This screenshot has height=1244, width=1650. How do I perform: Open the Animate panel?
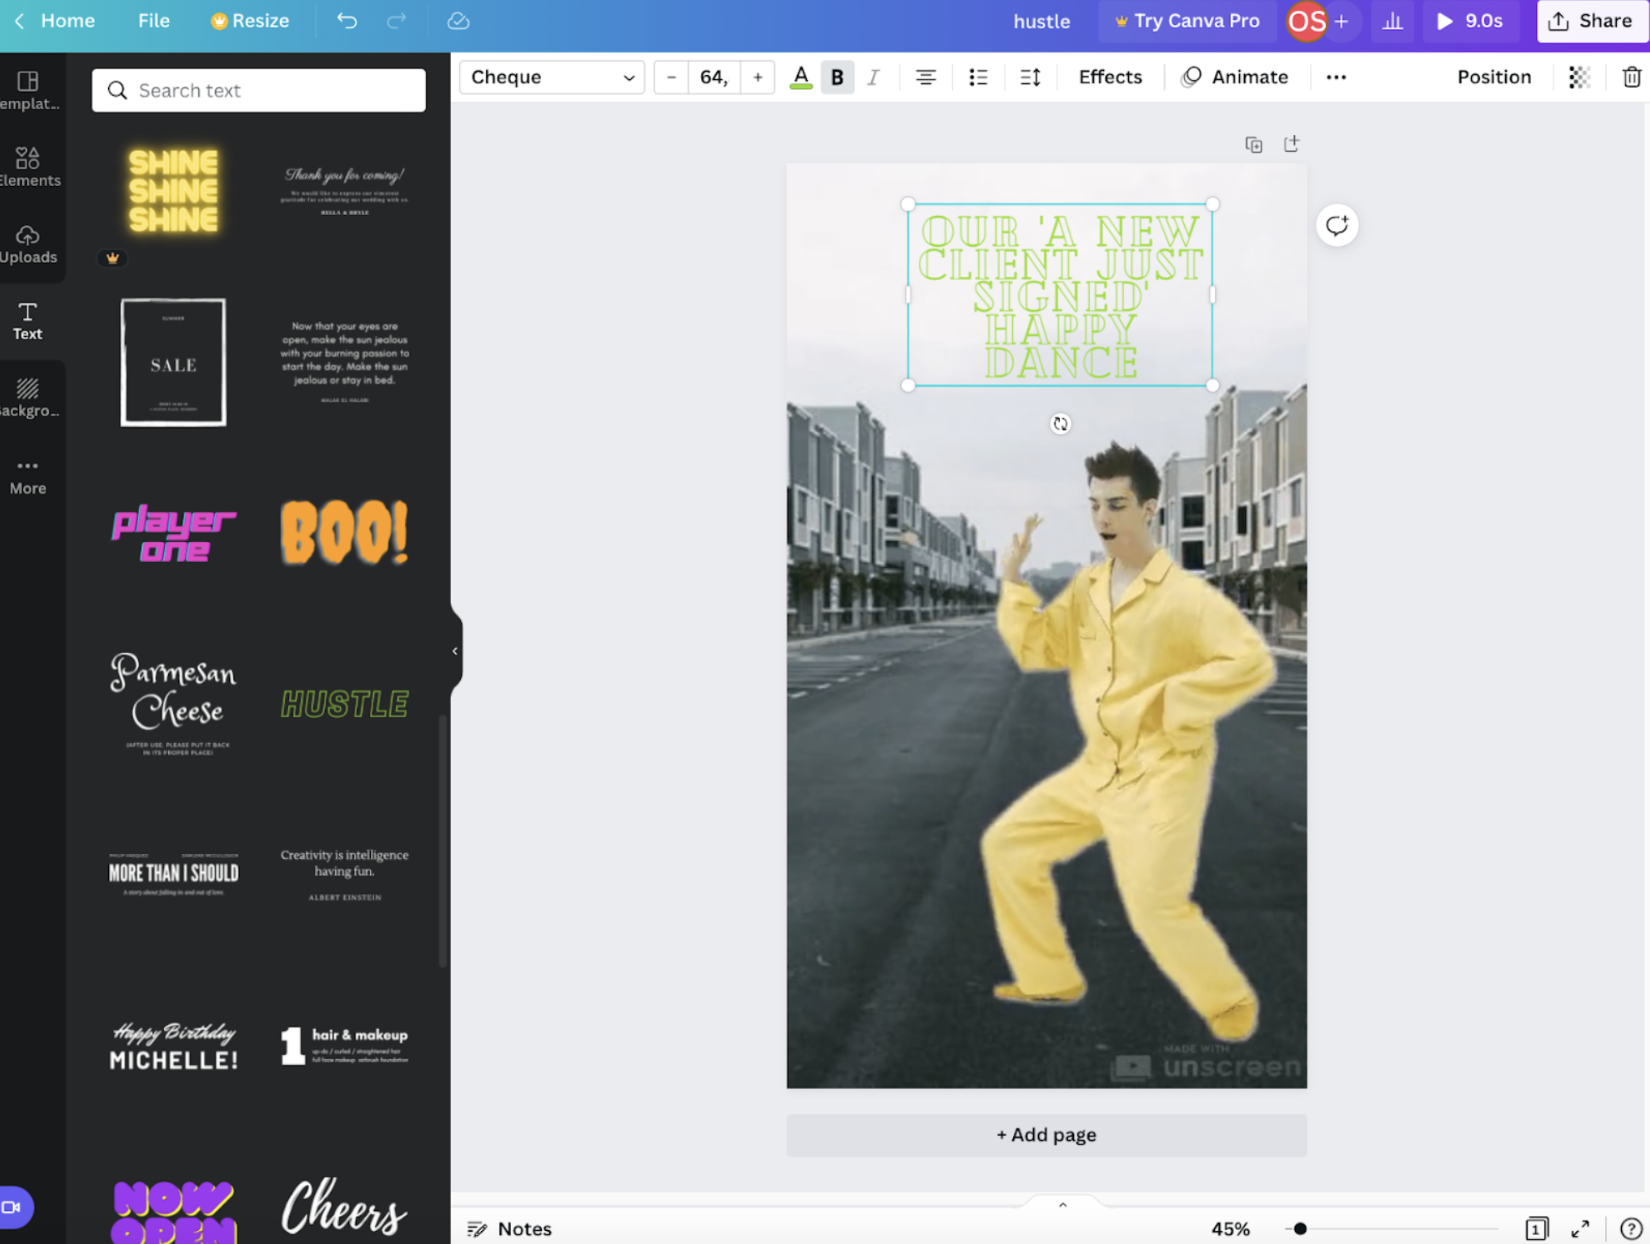1235,77
